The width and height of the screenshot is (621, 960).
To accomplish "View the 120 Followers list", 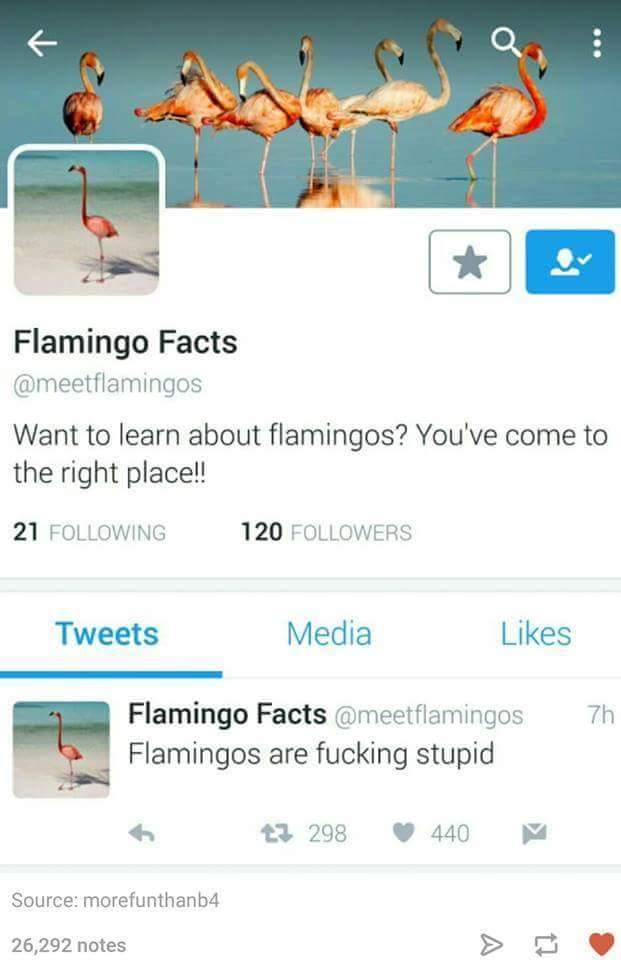I will click(326, 532).
